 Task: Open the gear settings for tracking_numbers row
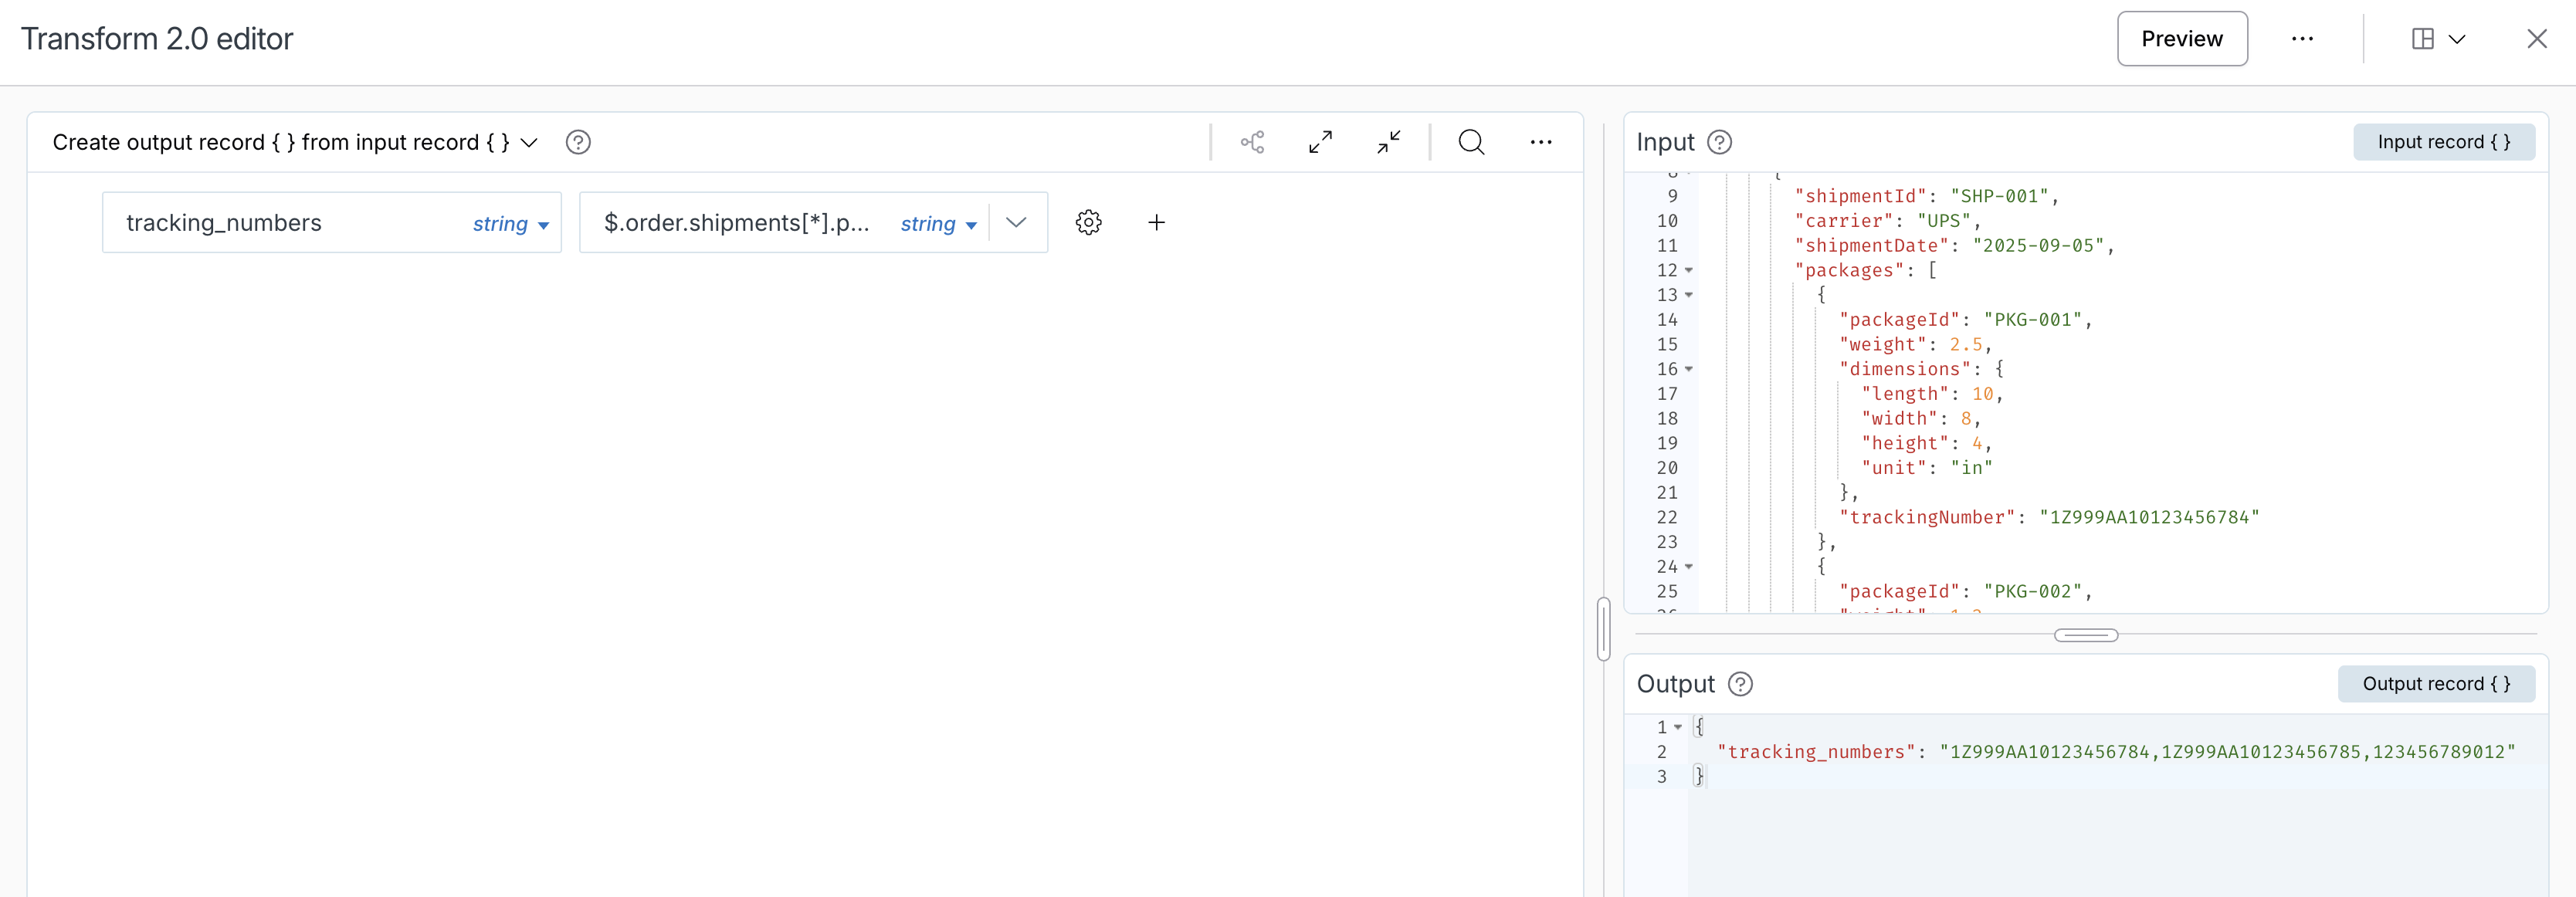(1088, 222)
